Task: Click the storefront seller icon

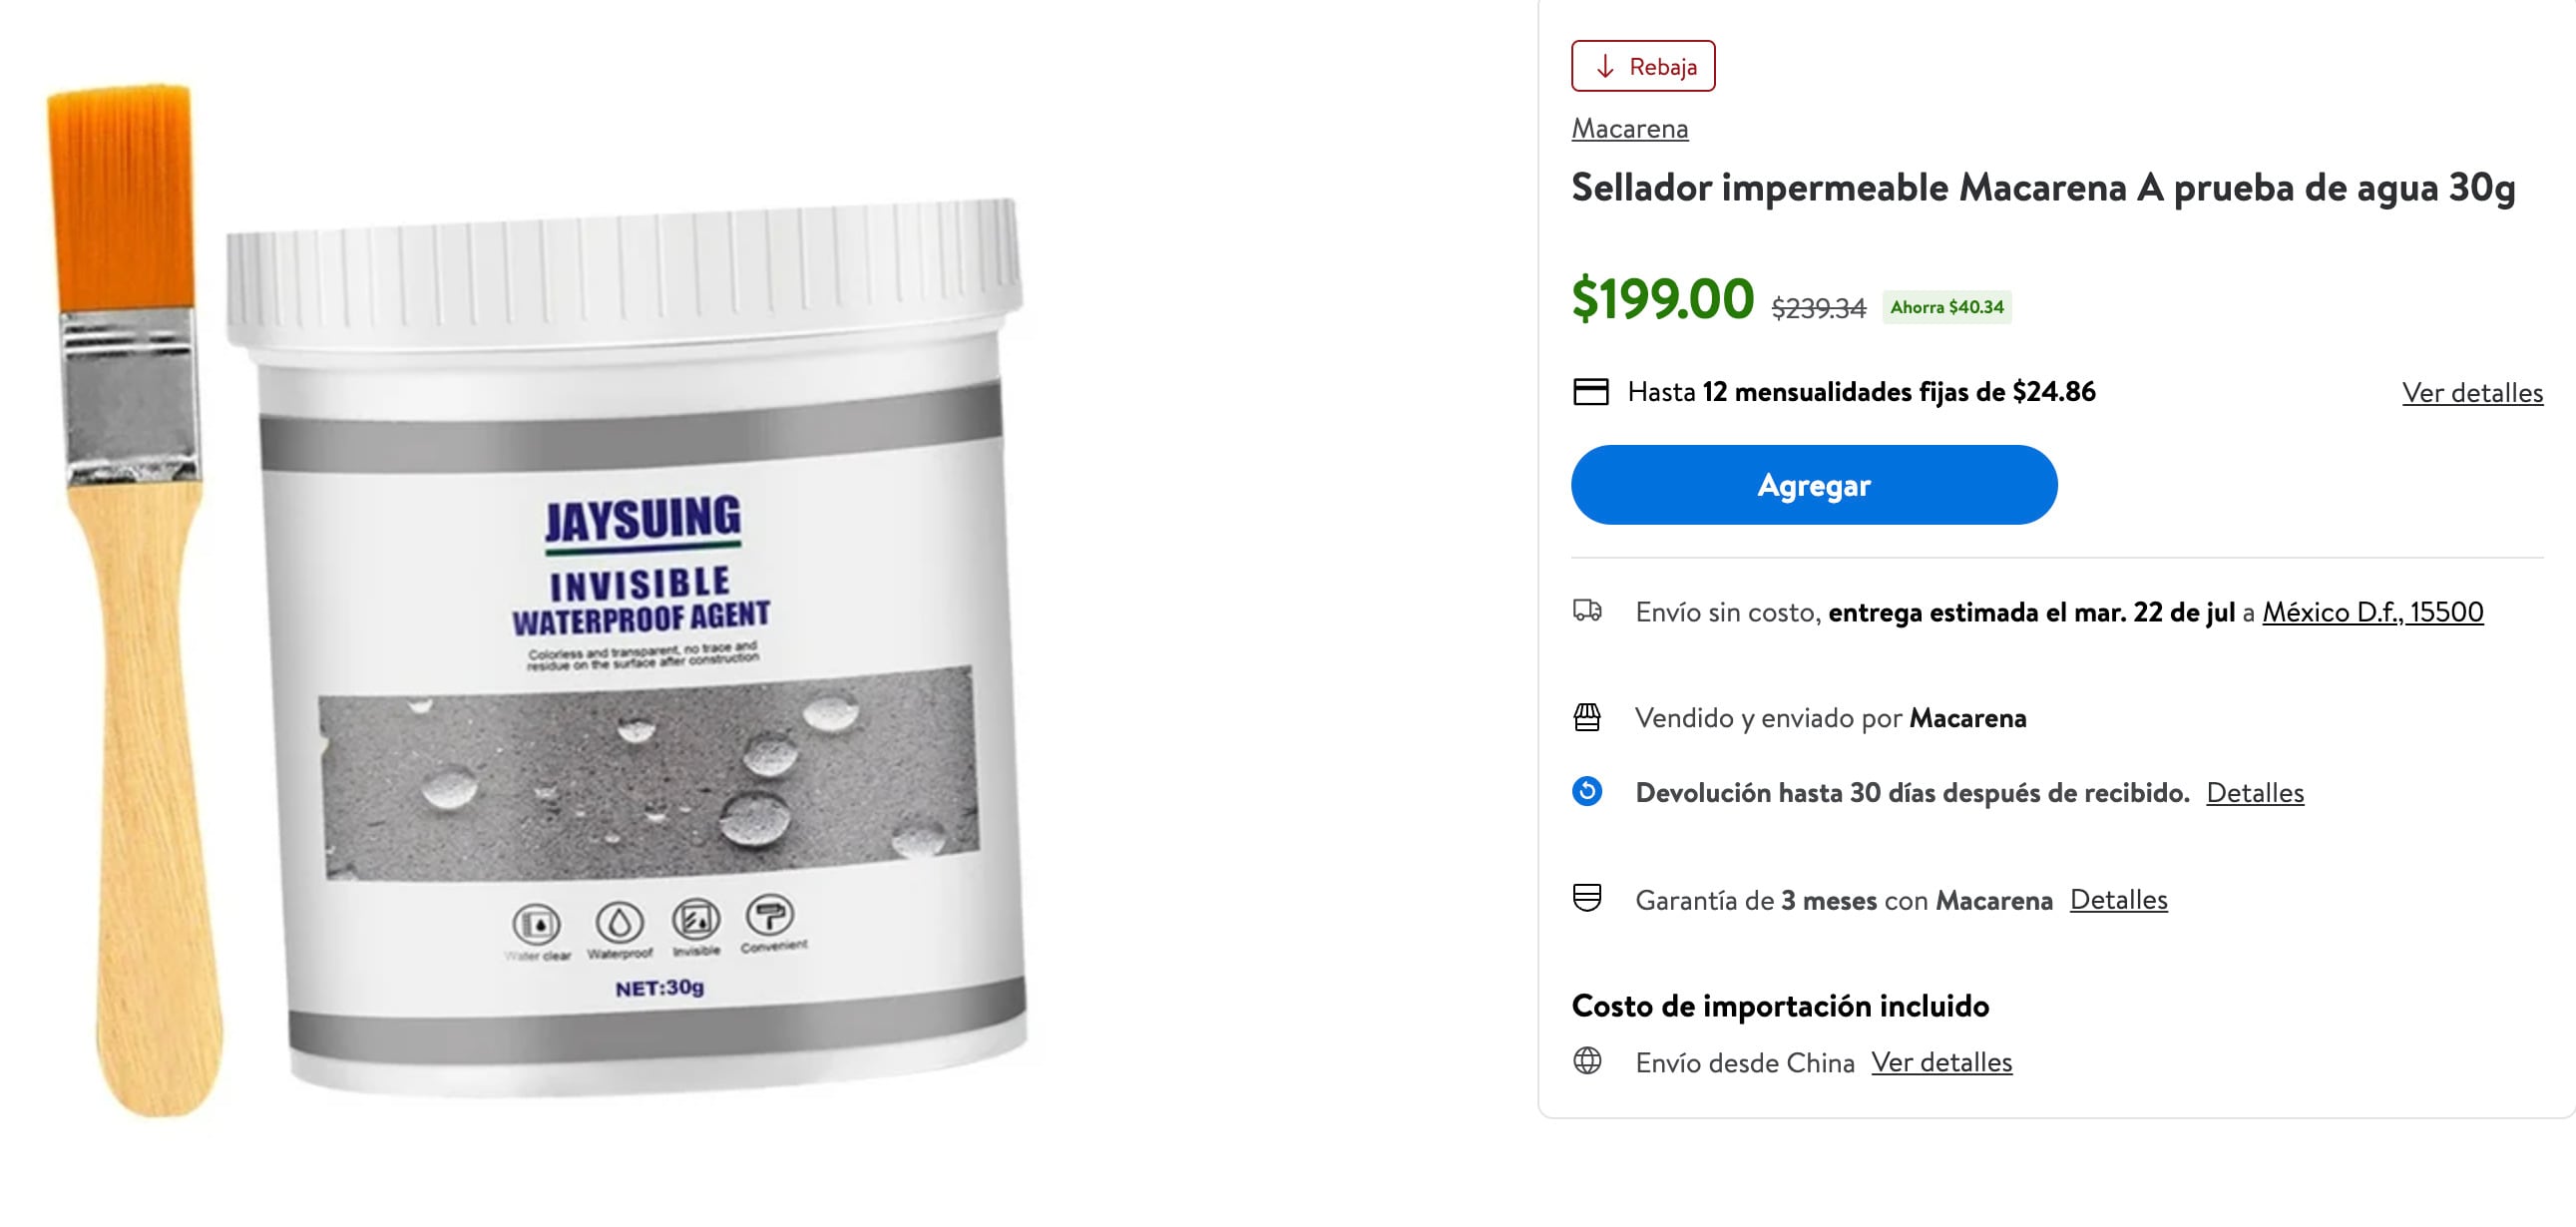Action: [1587, 717]
